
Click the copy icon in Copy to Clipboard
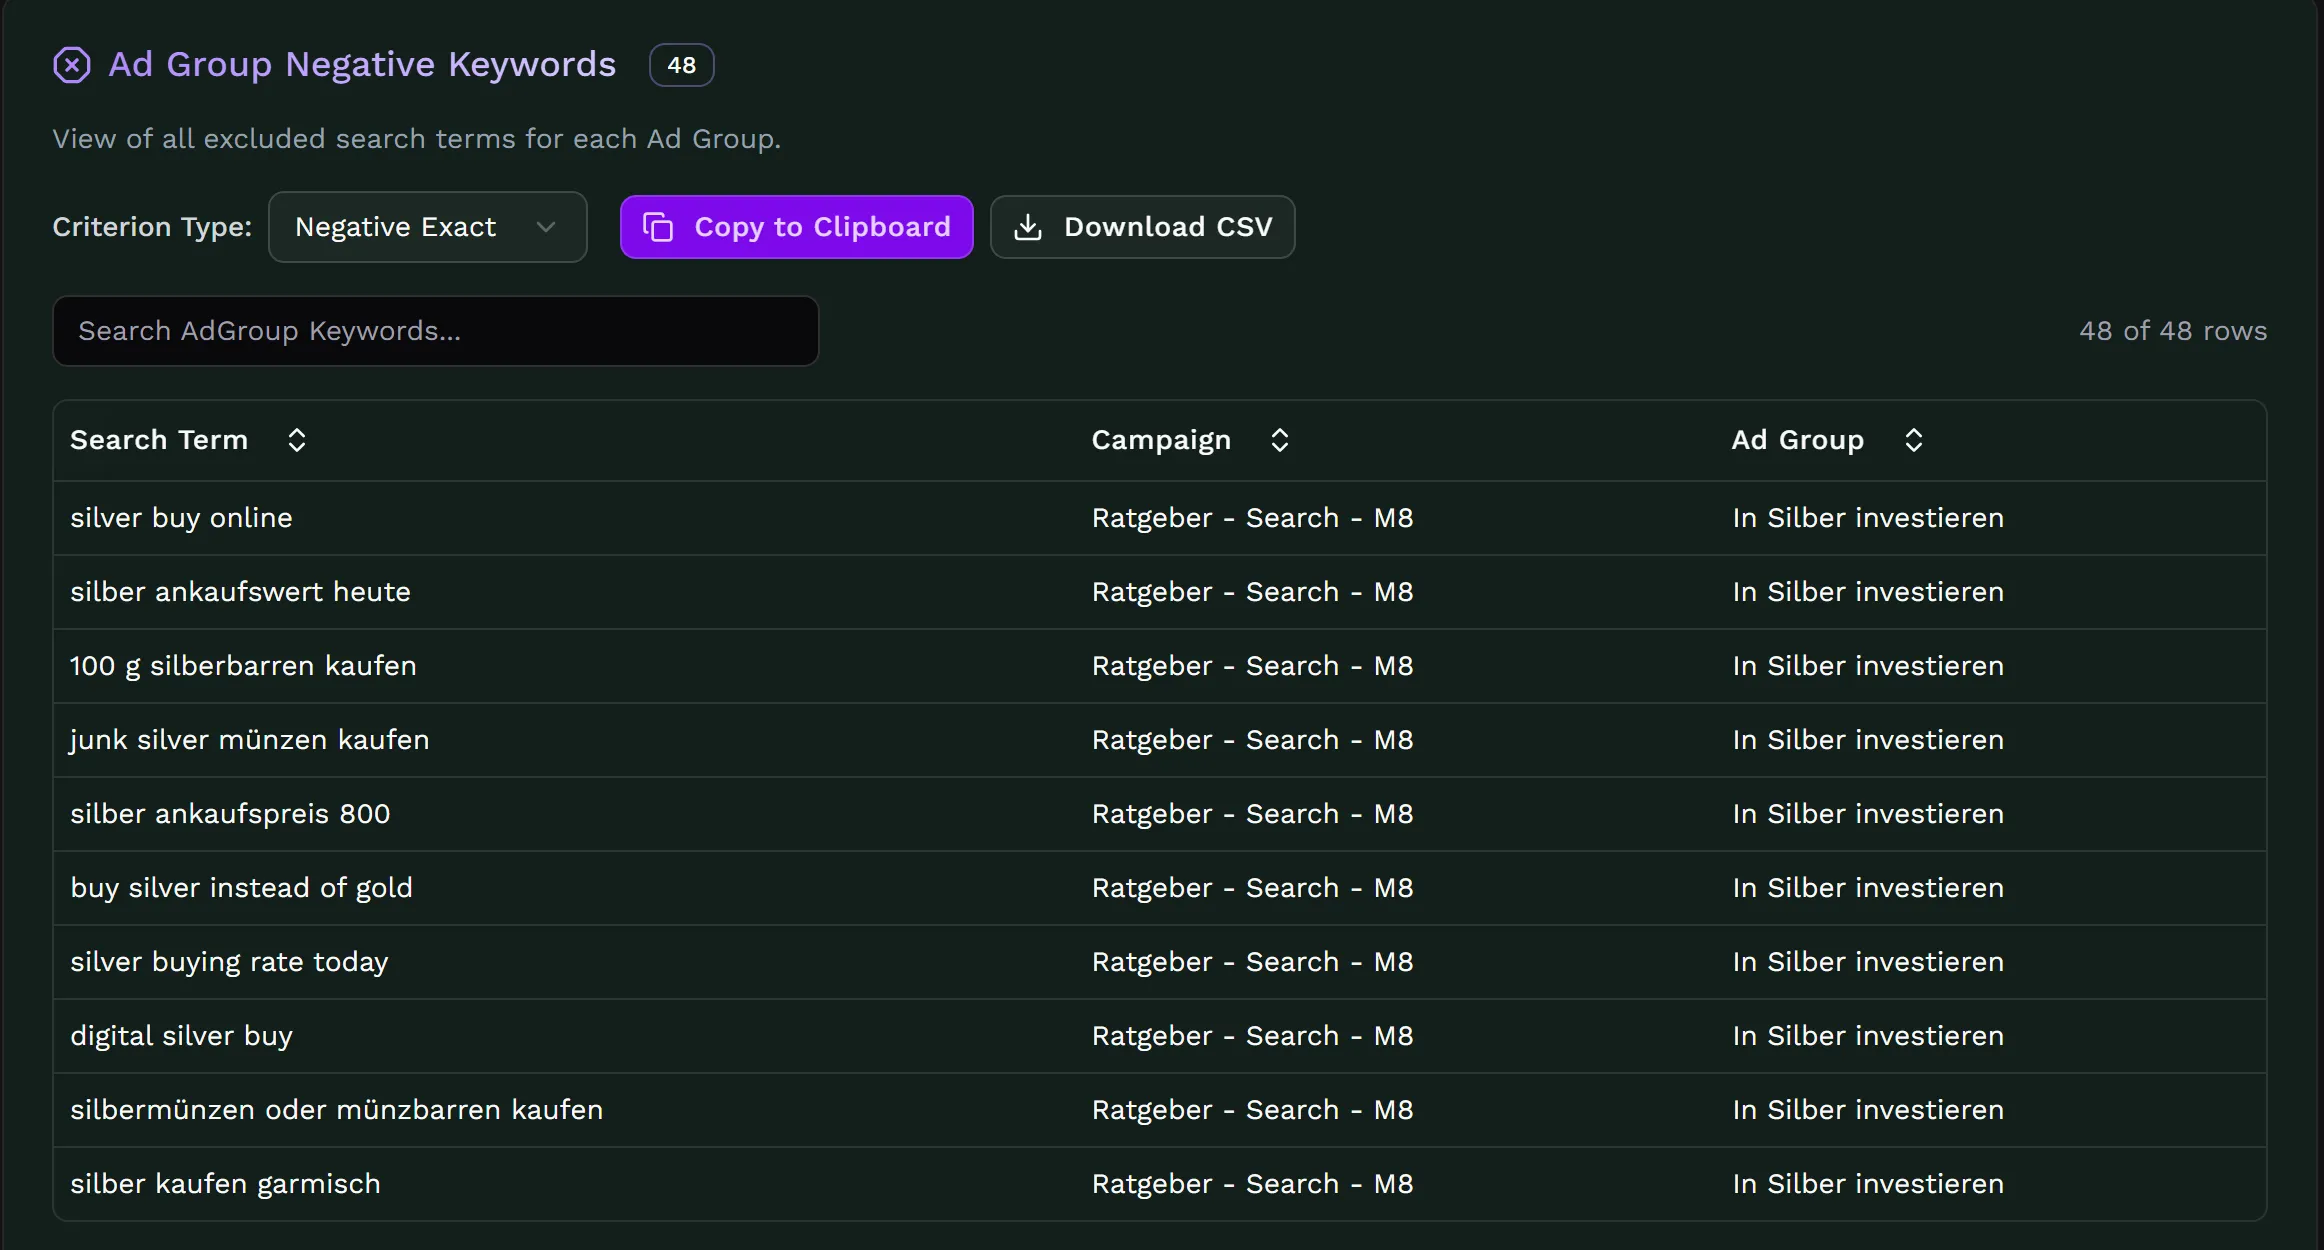click(x=657, y=227)
